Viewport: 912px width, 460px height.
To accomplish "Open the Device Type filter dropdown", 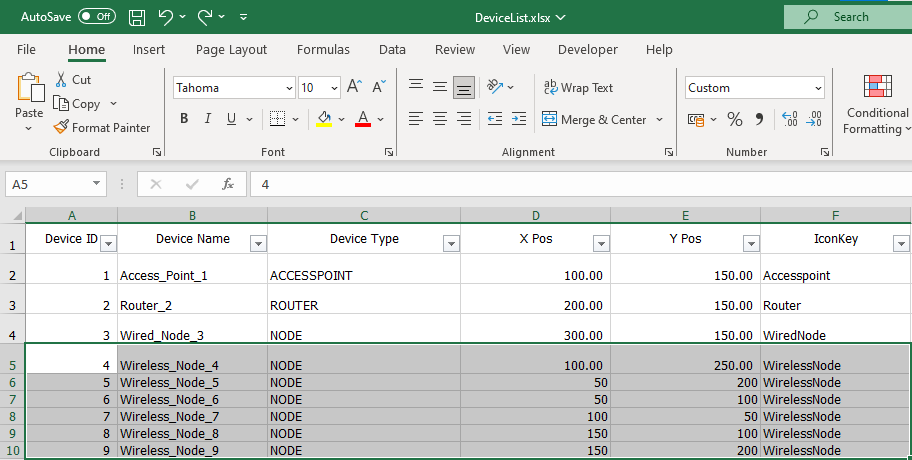I will point(451,244).
